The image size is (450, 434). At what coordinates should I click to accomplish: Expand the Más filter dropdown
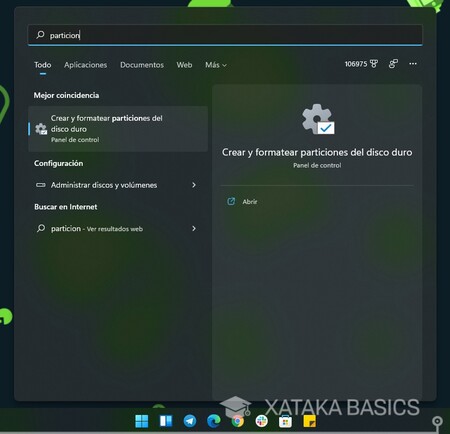pyautogui.click(x=216, y=65)
